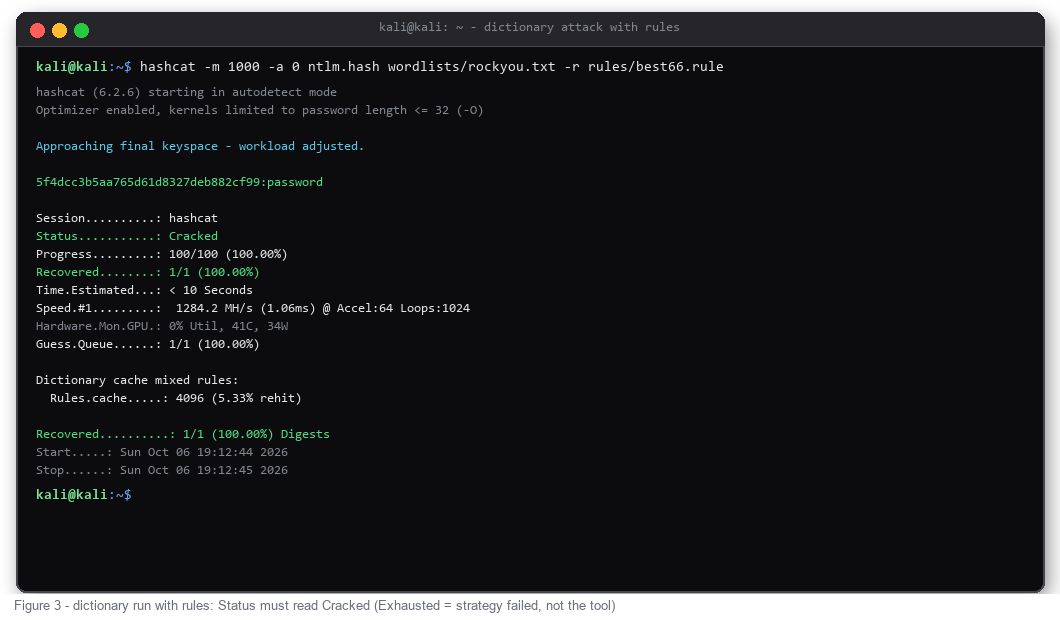
Task: Select 'Dictionary cache mixed rules:' heading
Action: (137, 380)
